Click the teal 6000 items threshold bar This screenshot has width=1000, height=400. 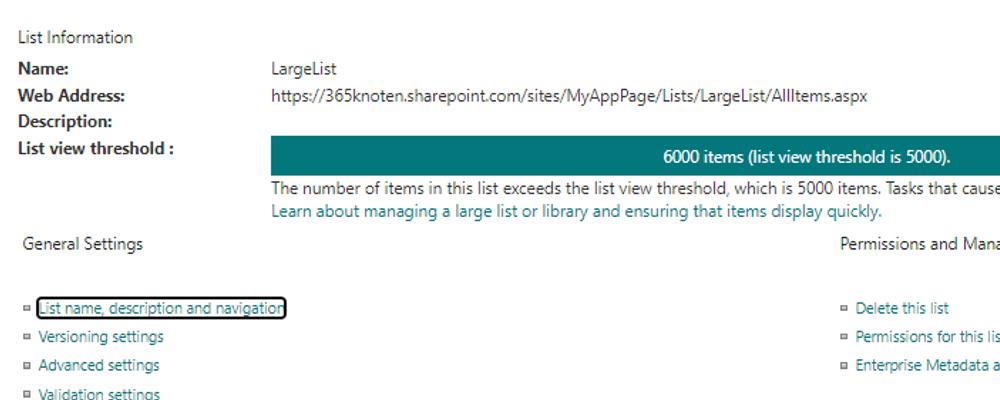(x=635, y=156)
